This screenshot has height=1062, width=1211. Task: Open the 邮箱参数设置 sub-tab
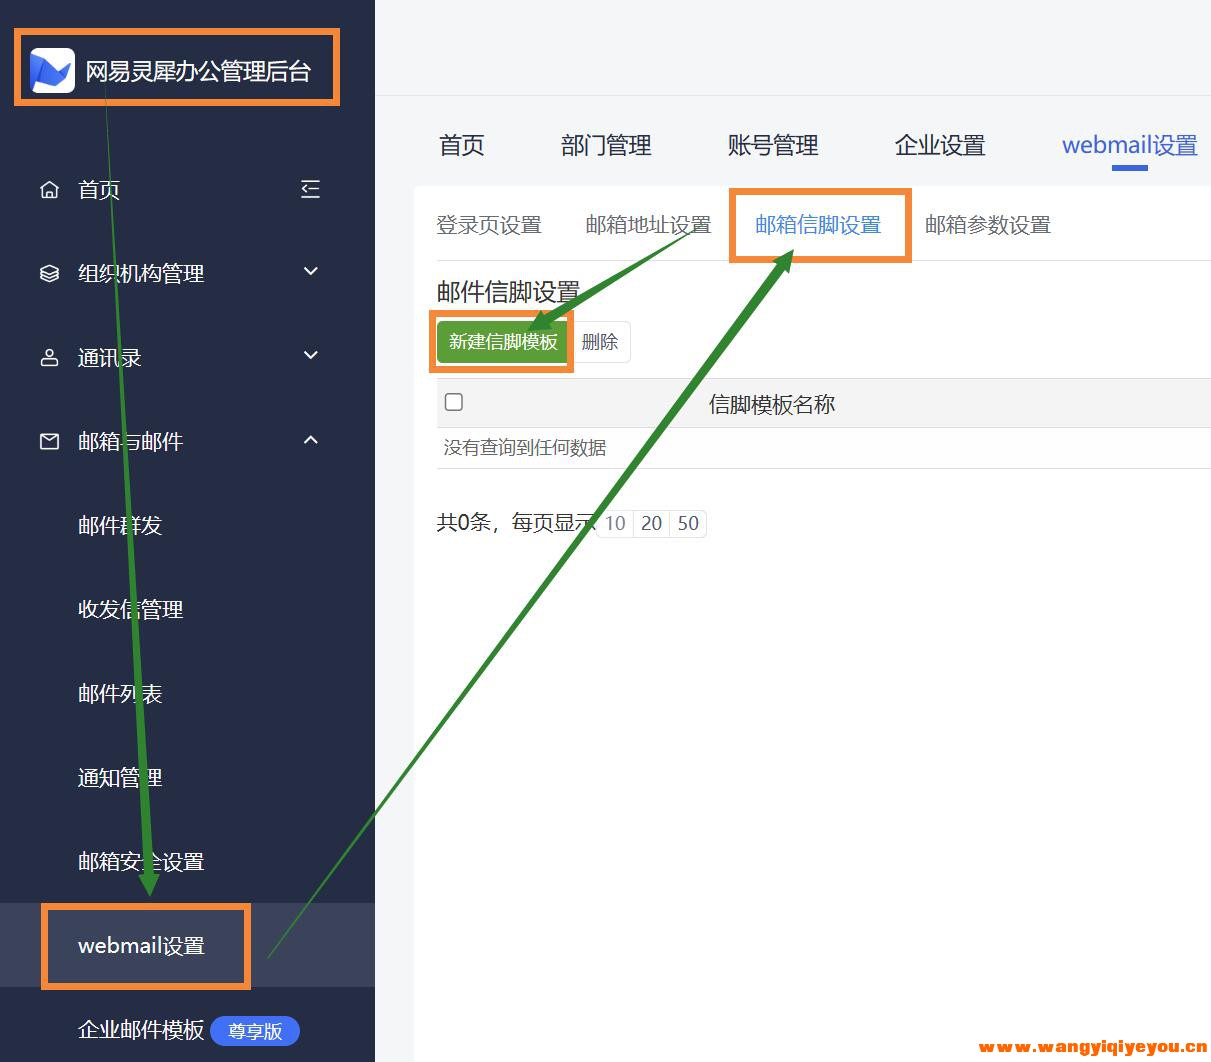[988, 225]
